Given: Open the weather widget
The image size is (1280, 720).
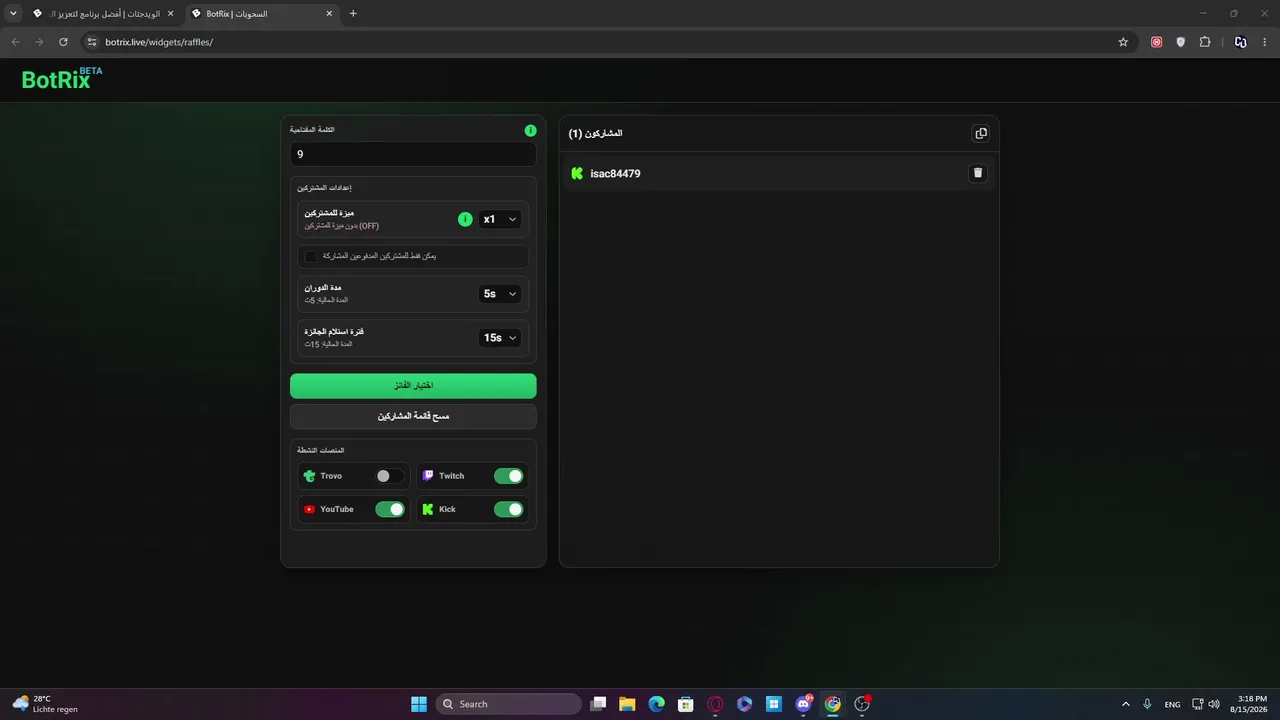Looking at the screenshot, I should (45, 704).
